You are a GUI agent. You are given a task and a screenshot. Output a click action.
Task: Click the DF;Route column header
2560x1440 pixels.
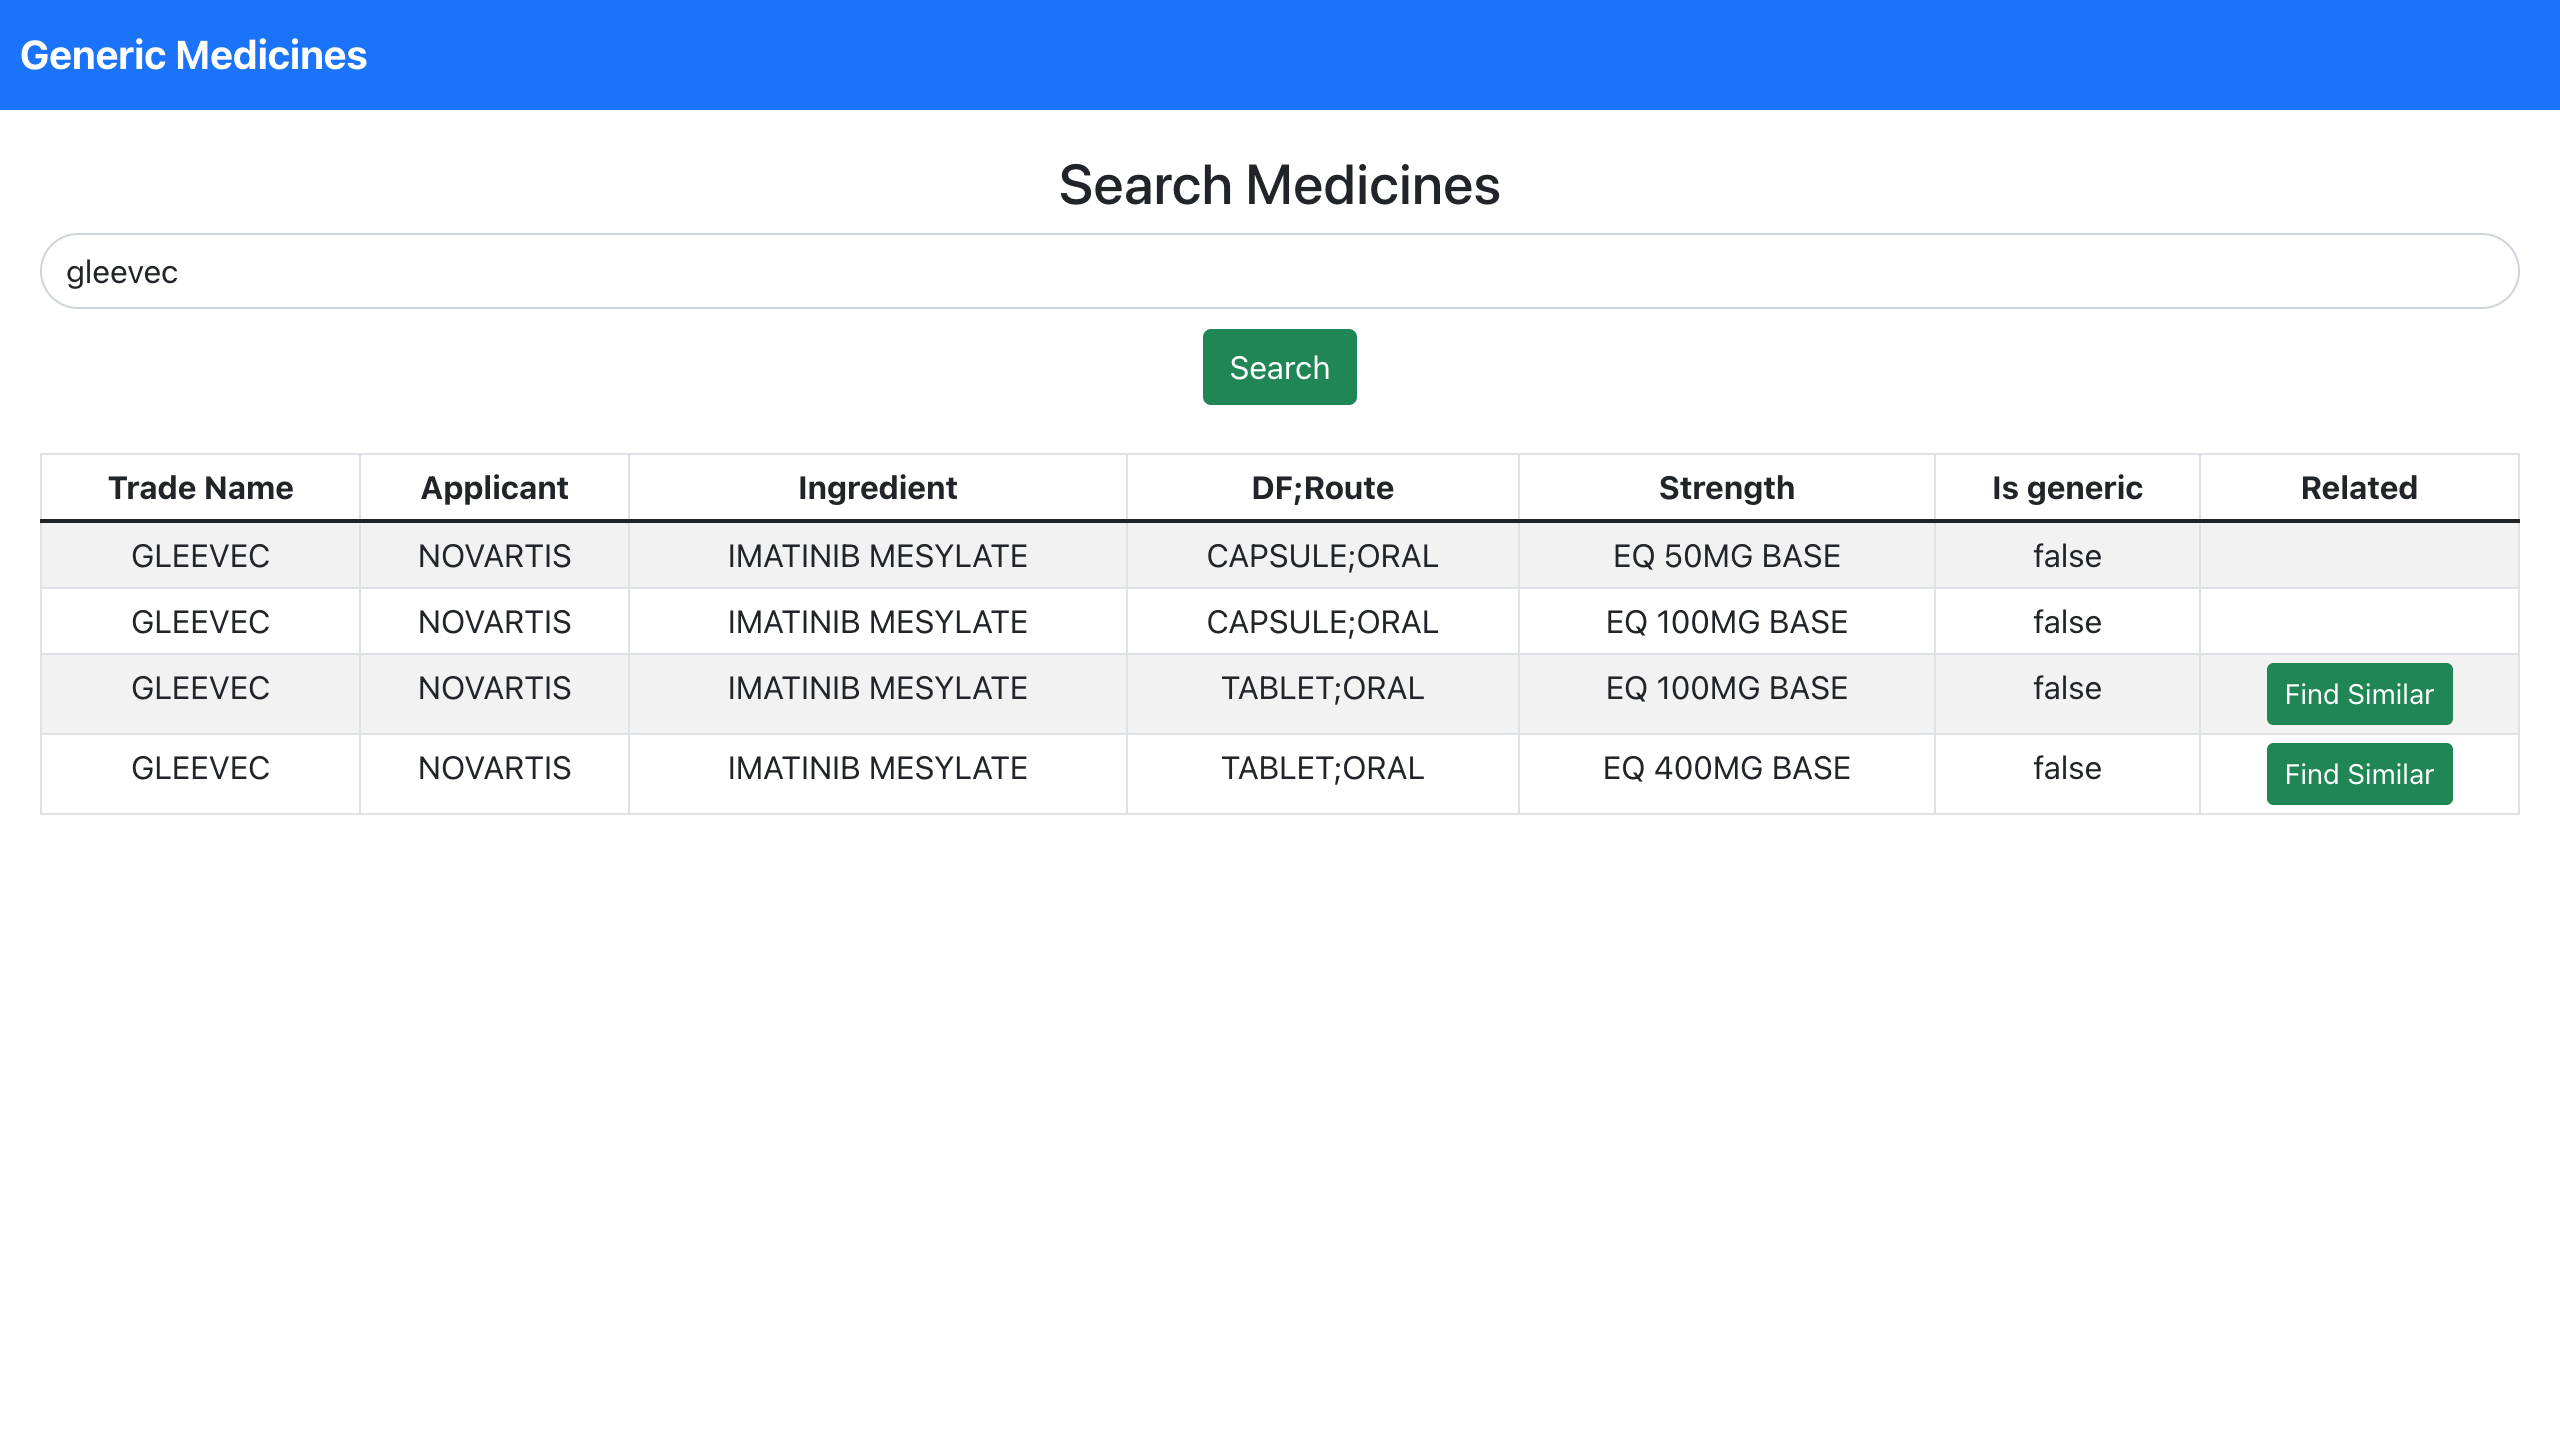coord(1322,488)
